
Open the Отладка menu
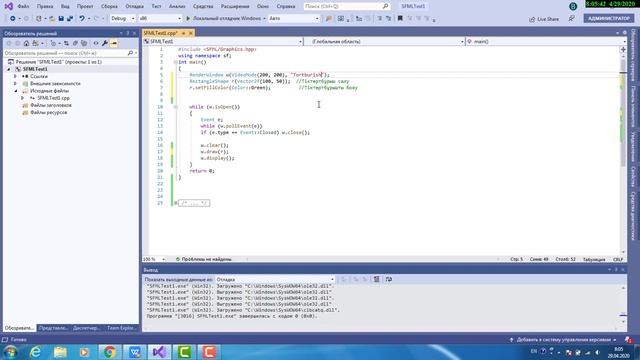point(134,7)
